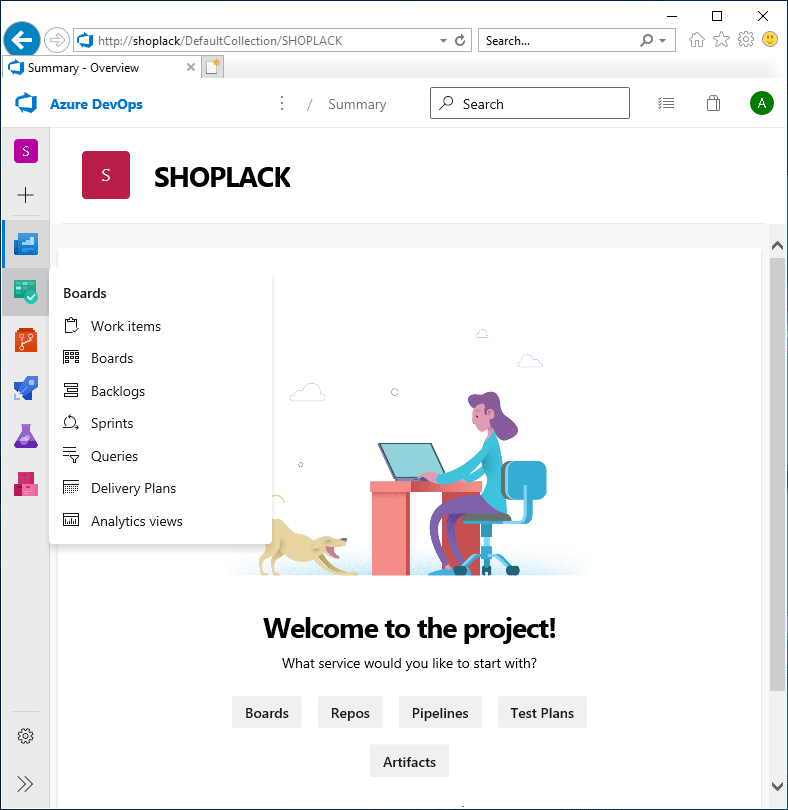788x810 pixels.
Task: Click the Work items clipboard icon
Action: point(71,325)
